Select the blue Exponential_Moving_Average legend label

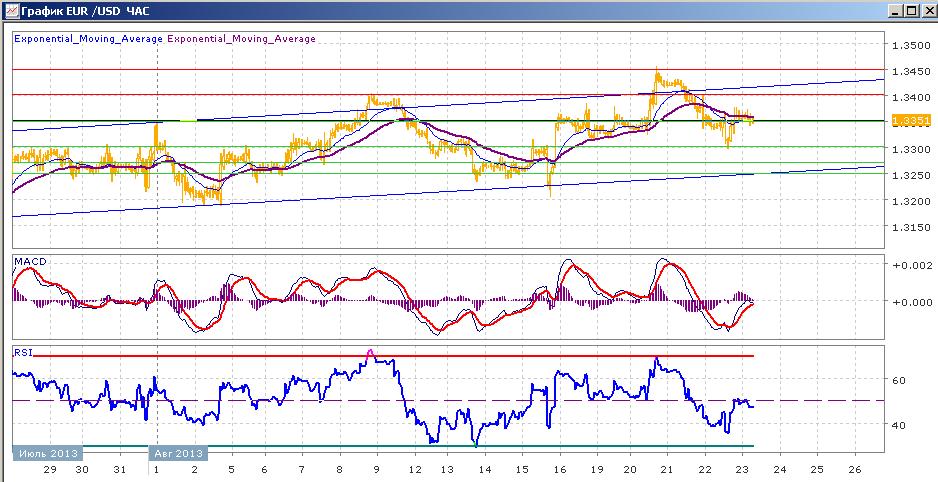click(89, 39)
